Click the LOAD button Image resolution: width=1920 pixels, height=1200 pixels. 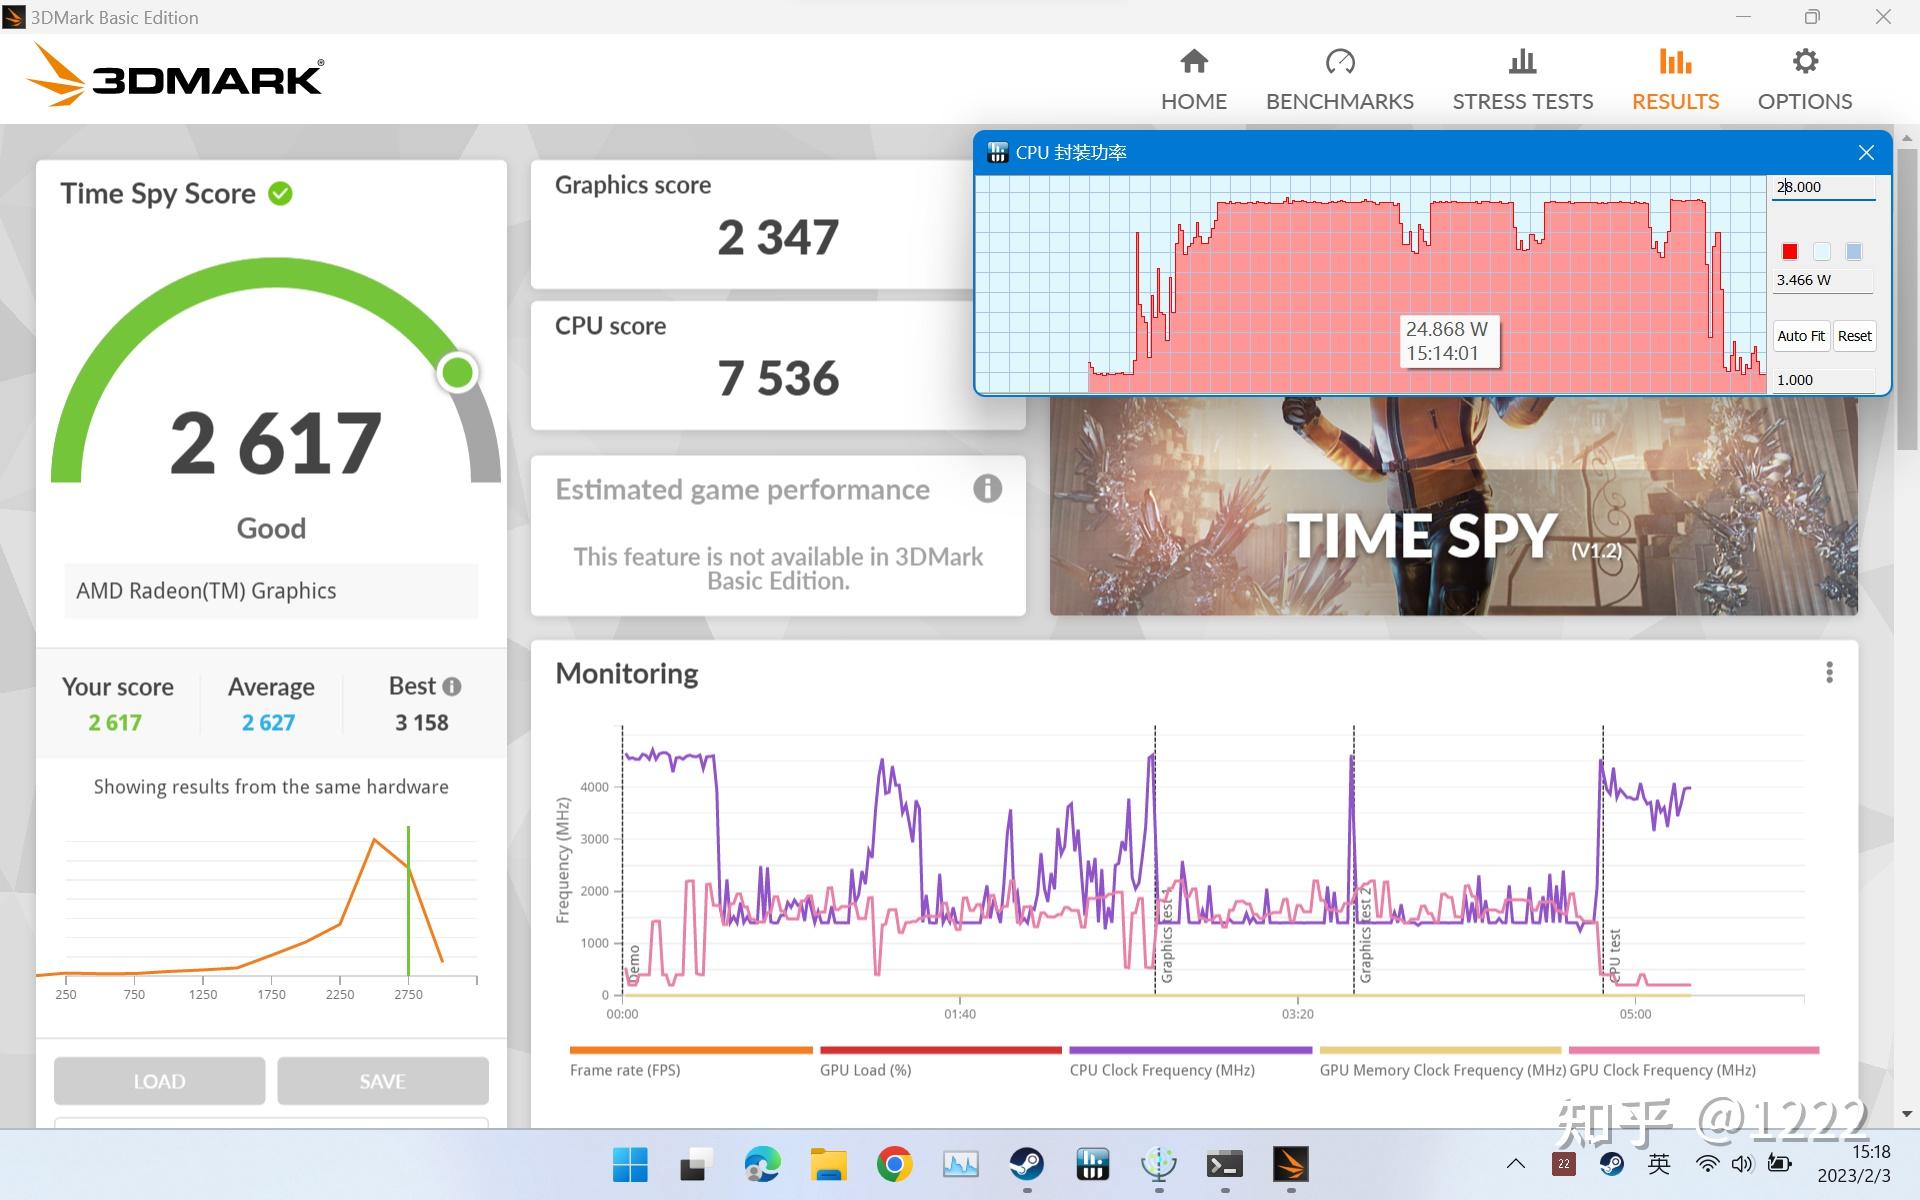point(160,1081)
